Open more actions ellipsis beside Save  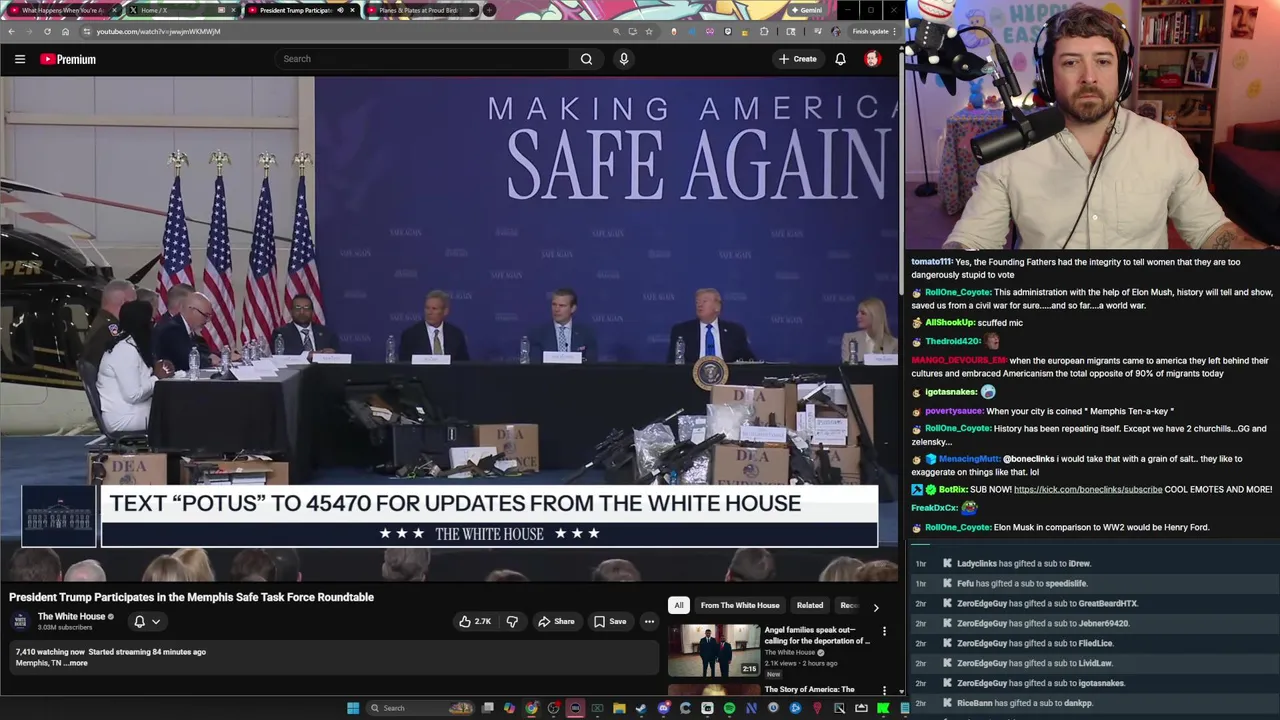[x=649, y=621]
